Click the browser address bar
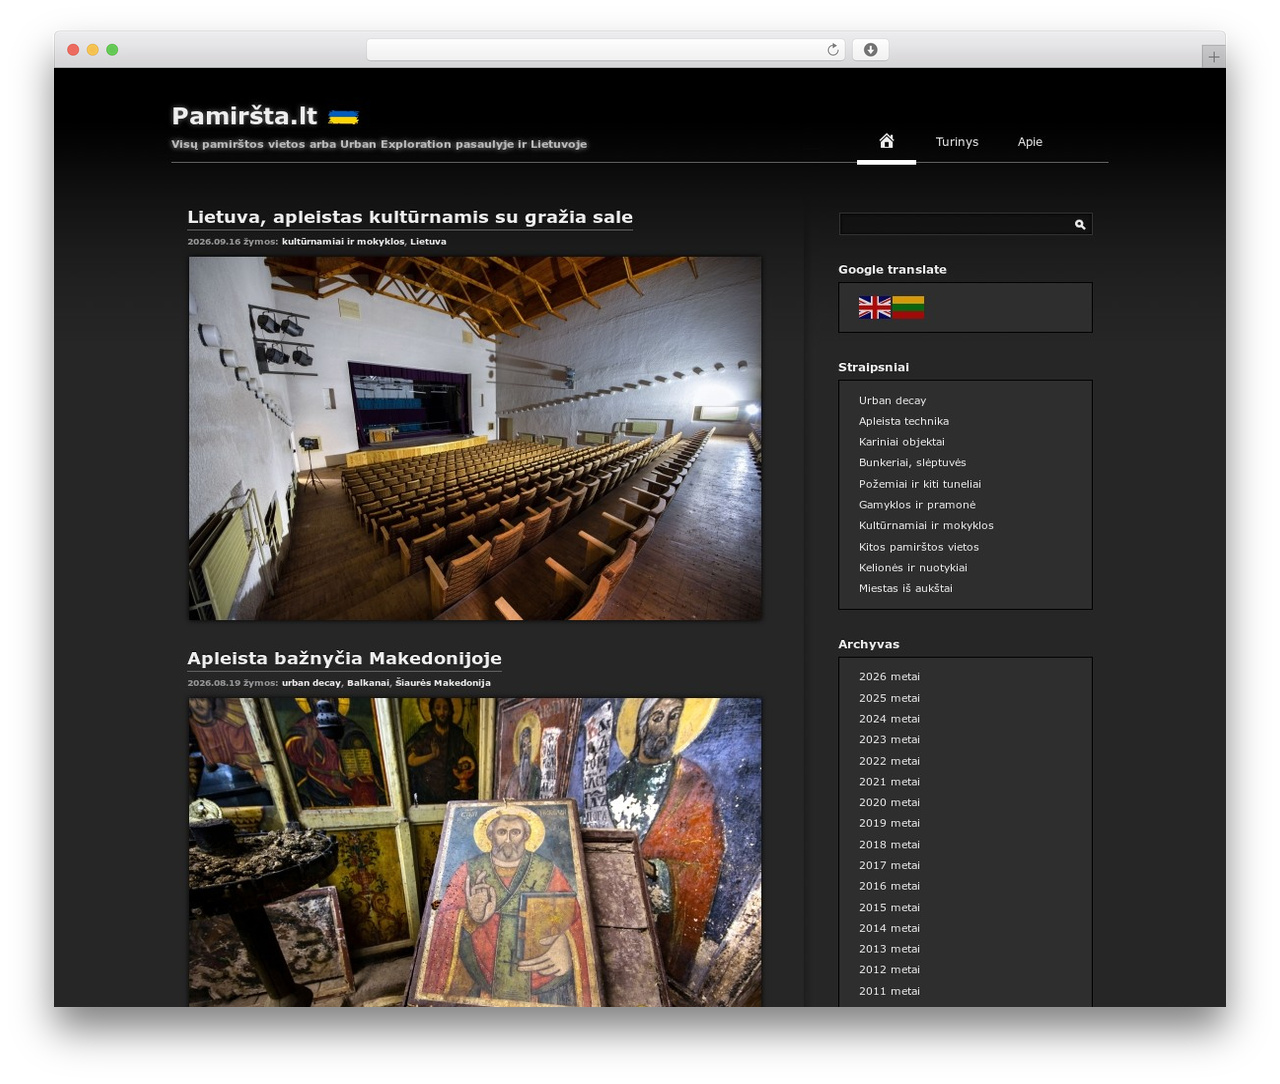This screenshot has width=1280, height=1084. pos(605,50)
